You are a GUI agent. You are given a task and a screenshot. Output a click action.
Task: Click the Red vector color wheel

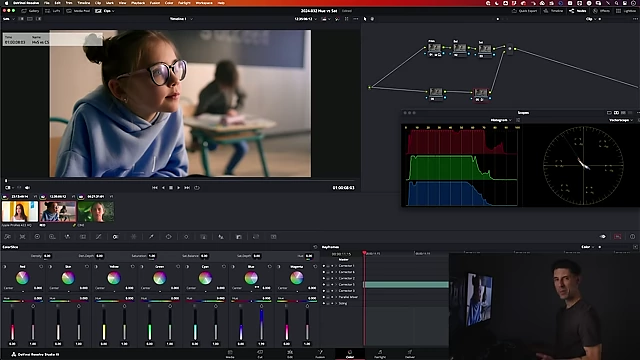tap(22, 278)
